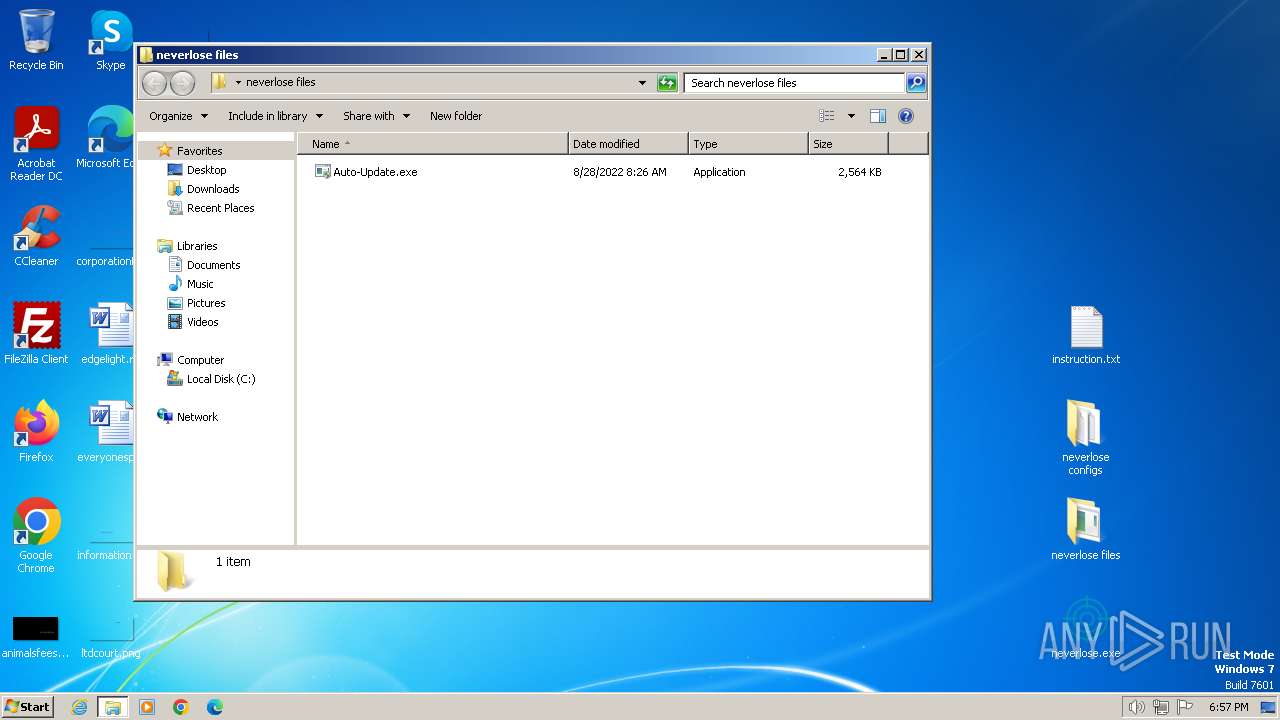1280x720 pixels.
Task: Open Skype desktop shortcut
Action: pos(111,40)
